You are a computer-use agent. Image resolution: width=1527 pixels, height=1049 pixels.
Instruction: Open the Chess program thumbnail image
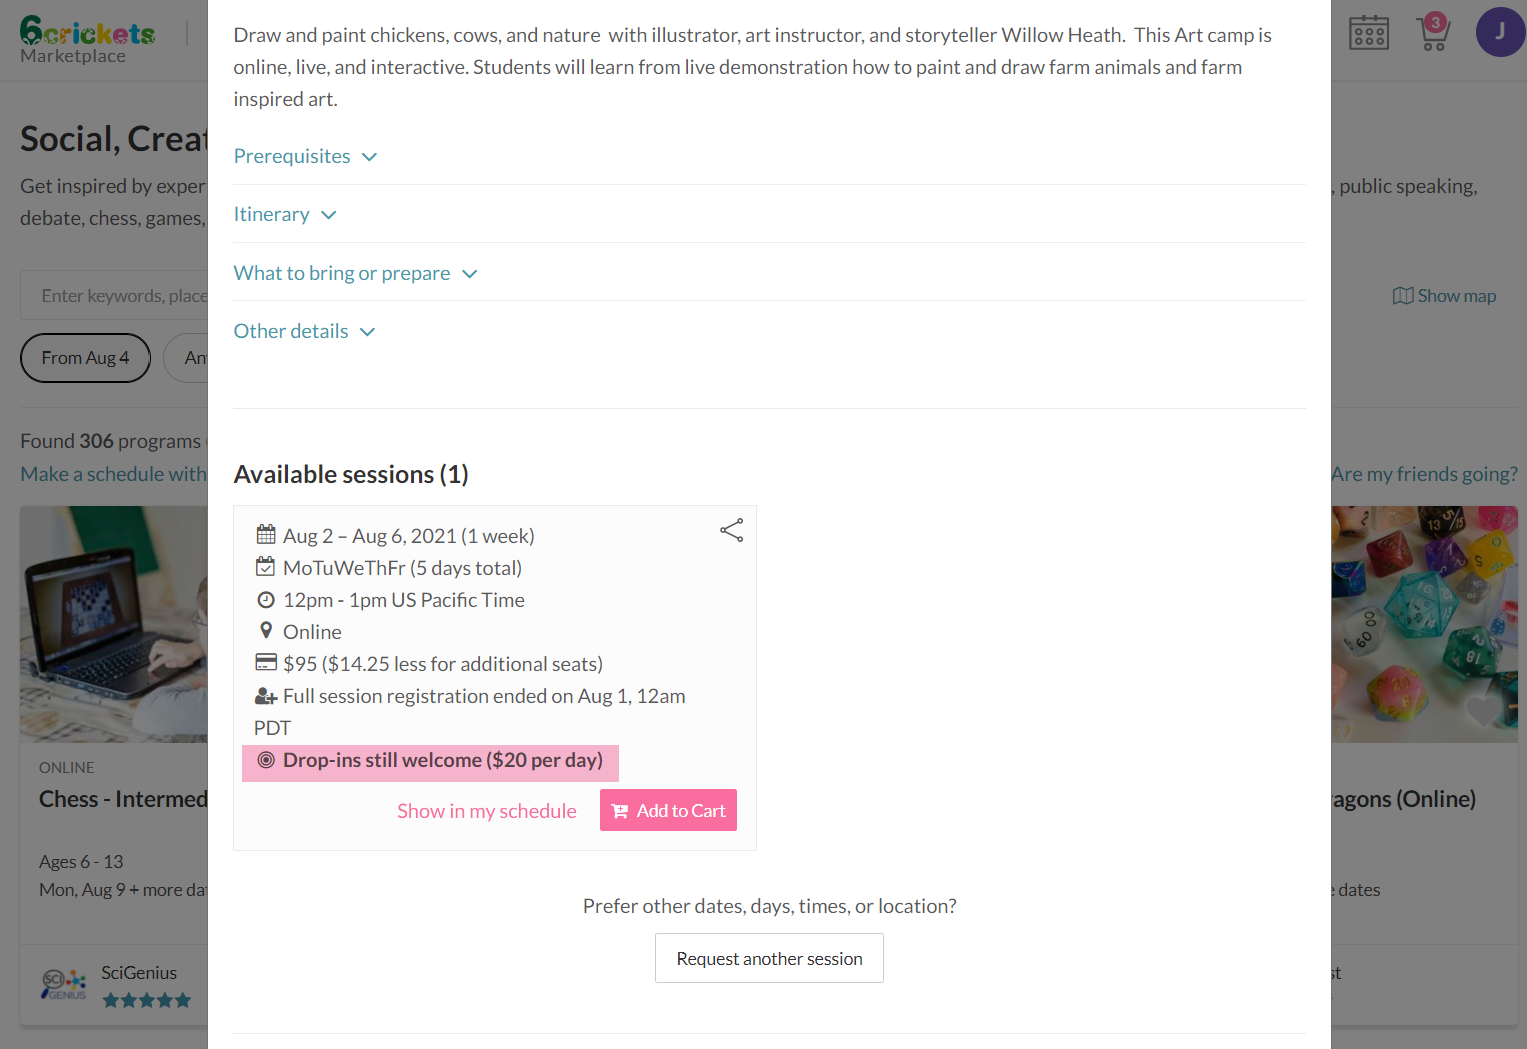(114, 624)
